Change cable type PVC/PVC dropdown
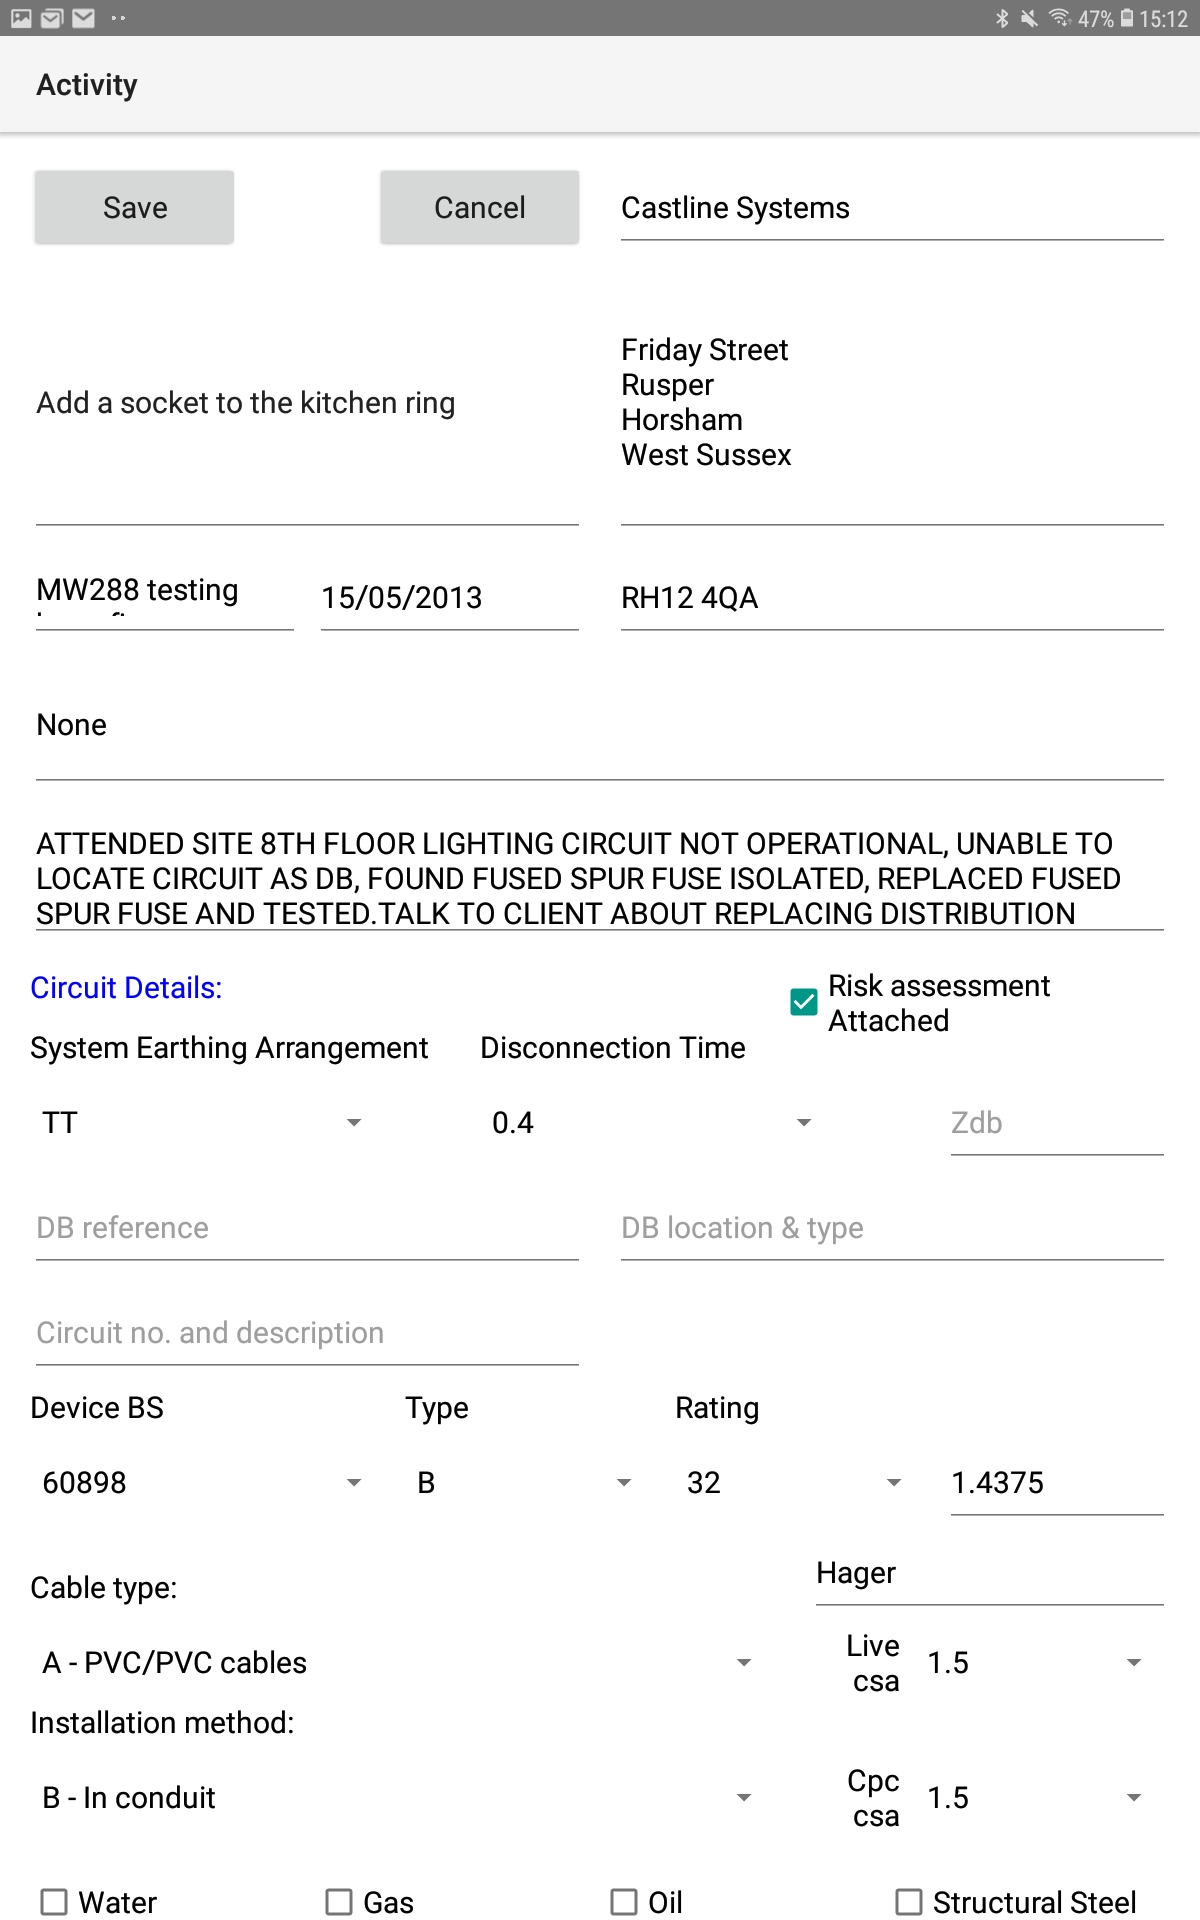 click(395, 1663)
